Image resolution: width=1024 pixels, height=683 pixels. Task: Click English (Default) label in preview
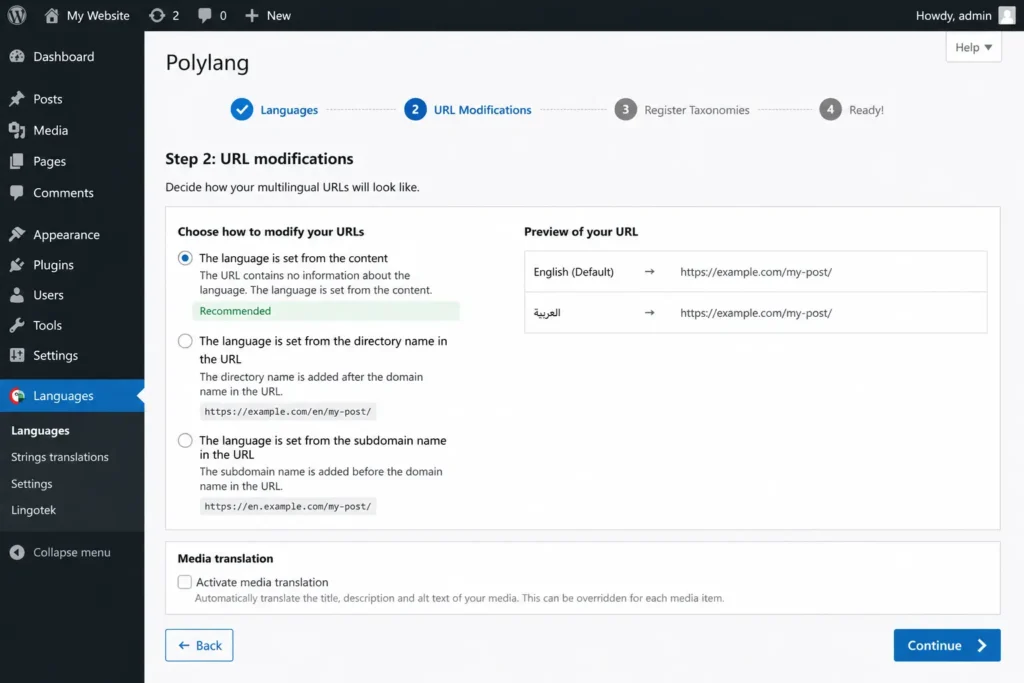pyautogui.click(x=573, y=272)
